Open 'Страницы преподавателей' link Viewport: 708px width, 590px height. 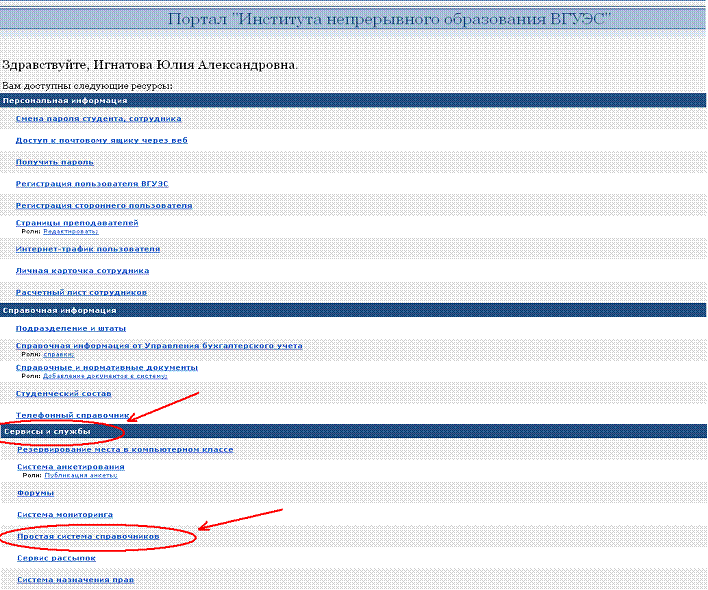pos(77,222)
